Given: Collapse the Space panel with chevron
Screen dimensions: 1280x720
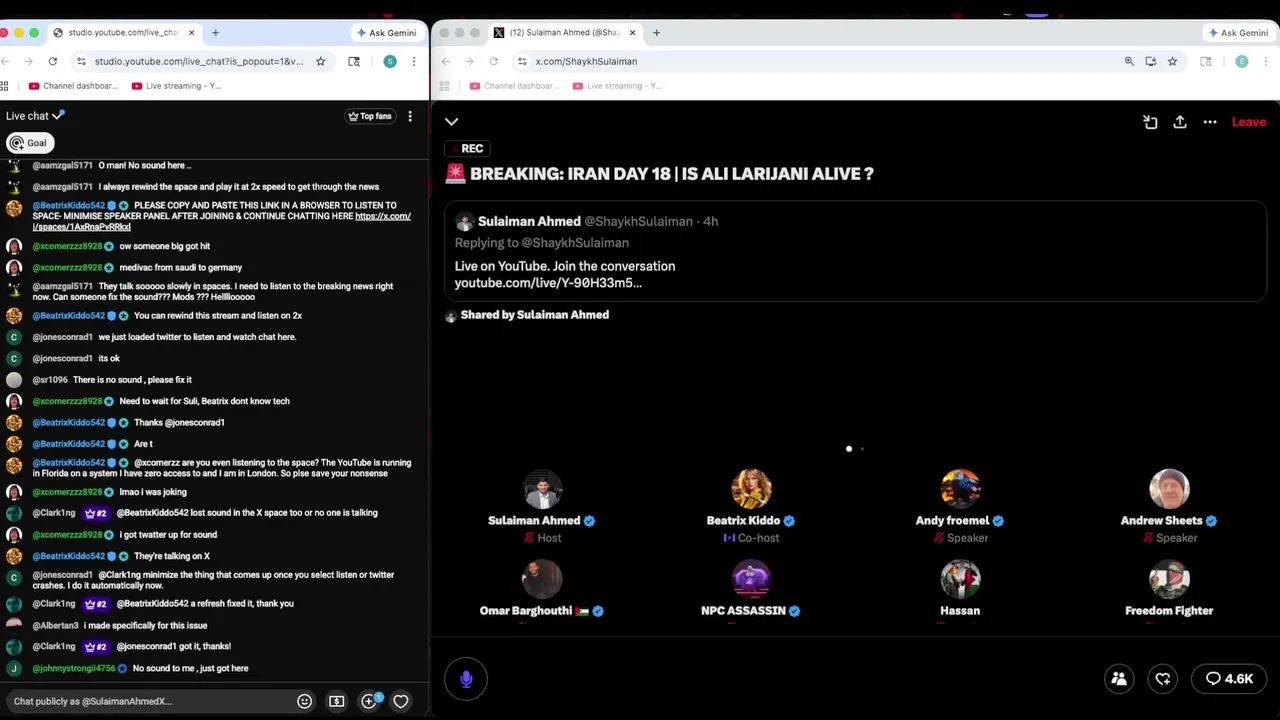Looking at the screenshot, I should [451, 122].
